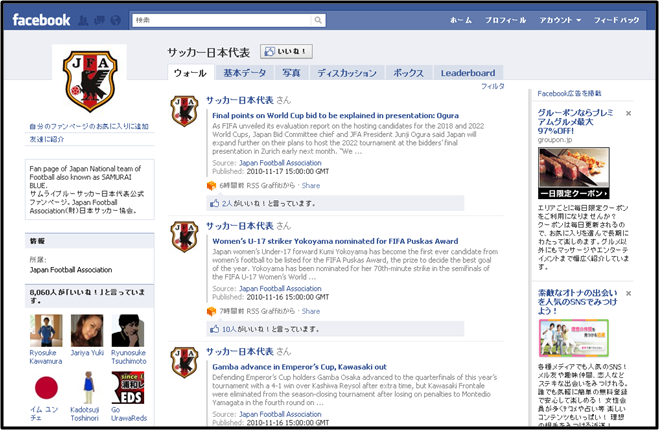
Task: Click thumbs-up icon beside 10人 likes
Action: [214, 329]
